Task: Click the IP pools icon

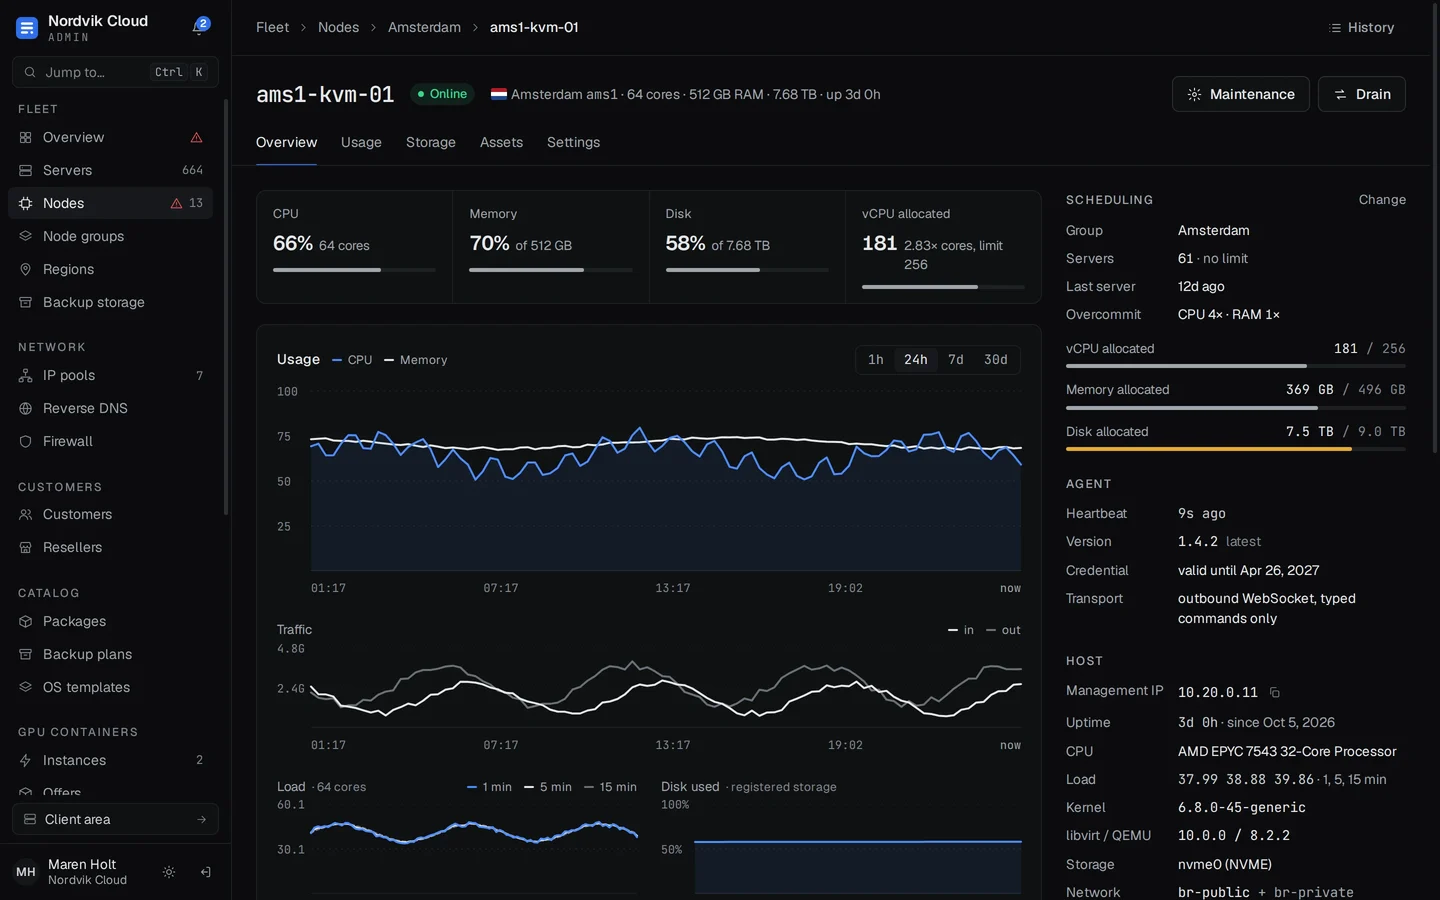Action: coord(26,375)
